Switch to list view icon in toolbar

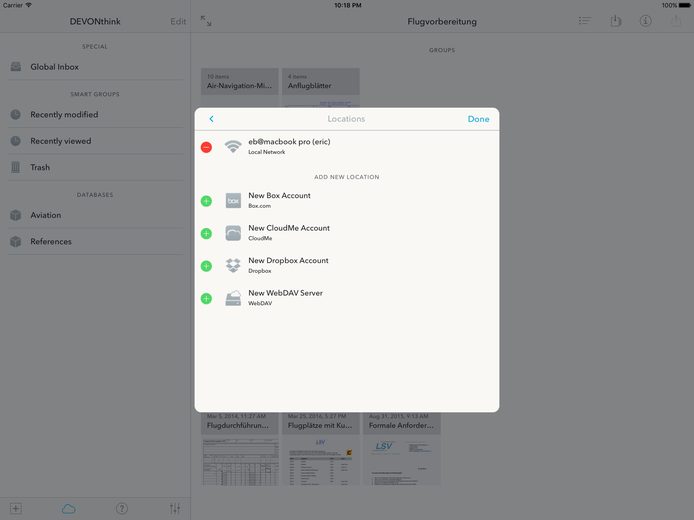(585, 21)
